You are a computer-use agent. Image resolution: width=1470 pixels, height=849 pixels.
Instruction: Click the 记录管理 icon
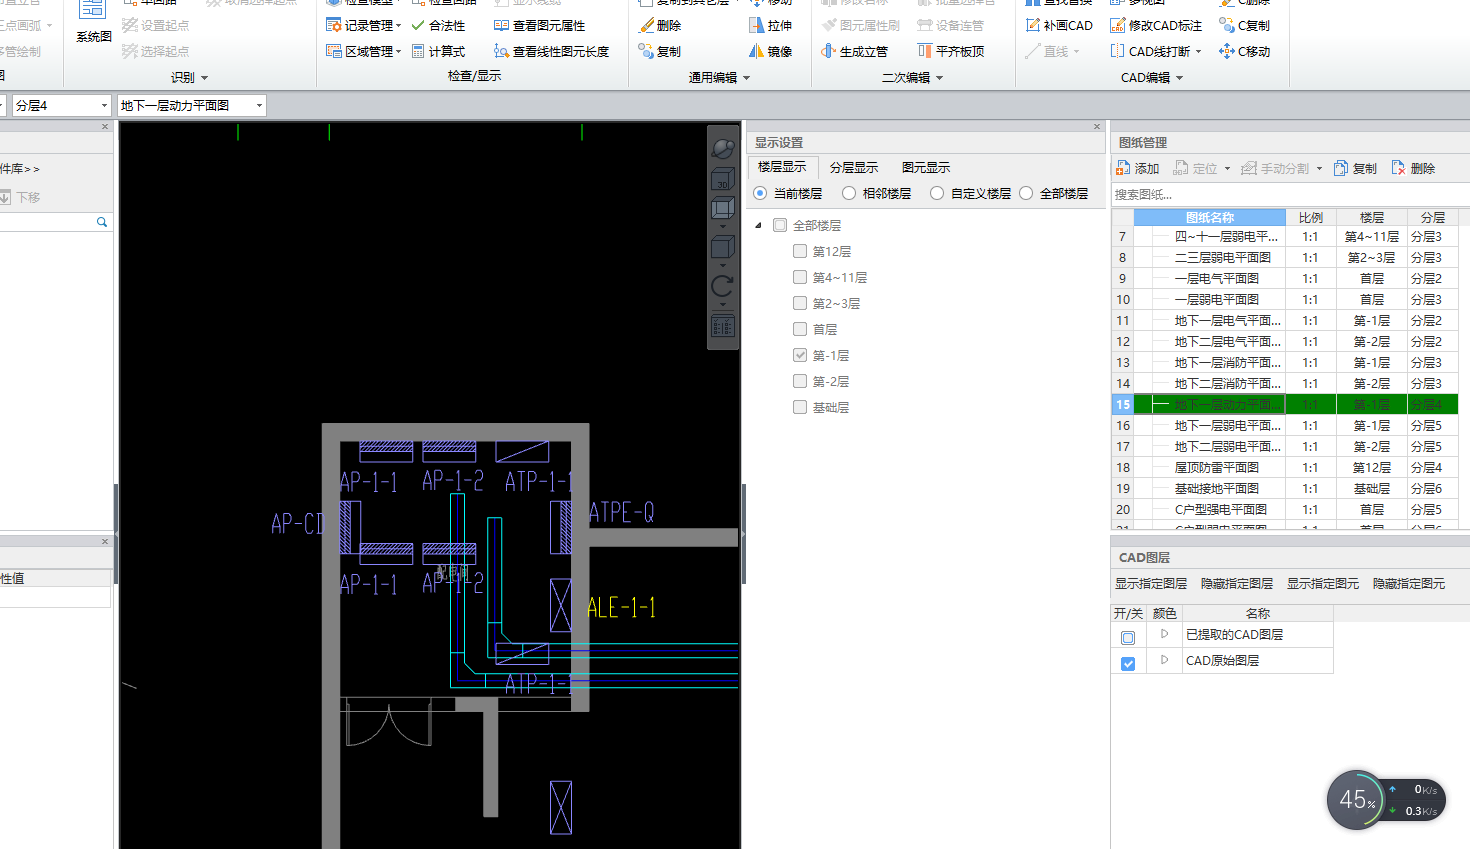(334, 25)
